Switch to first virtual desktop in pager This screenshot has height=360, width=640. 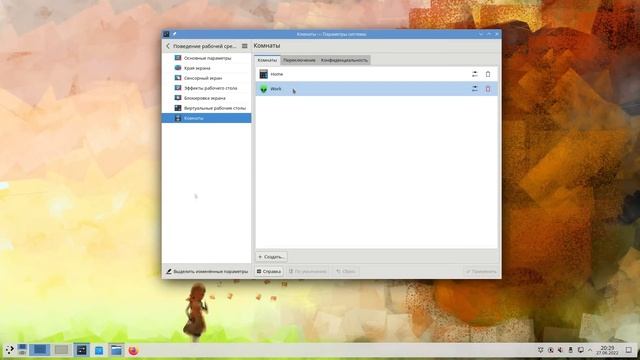coord(40,350)
